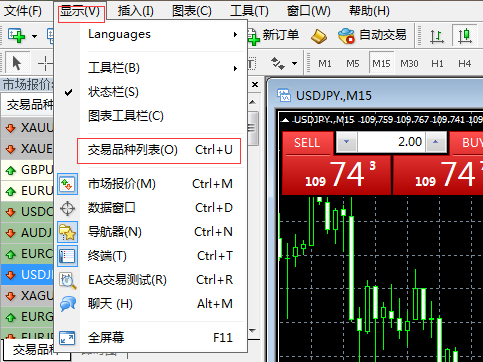Open the lot volume dropdown beside SELL

tap(346, 142)
